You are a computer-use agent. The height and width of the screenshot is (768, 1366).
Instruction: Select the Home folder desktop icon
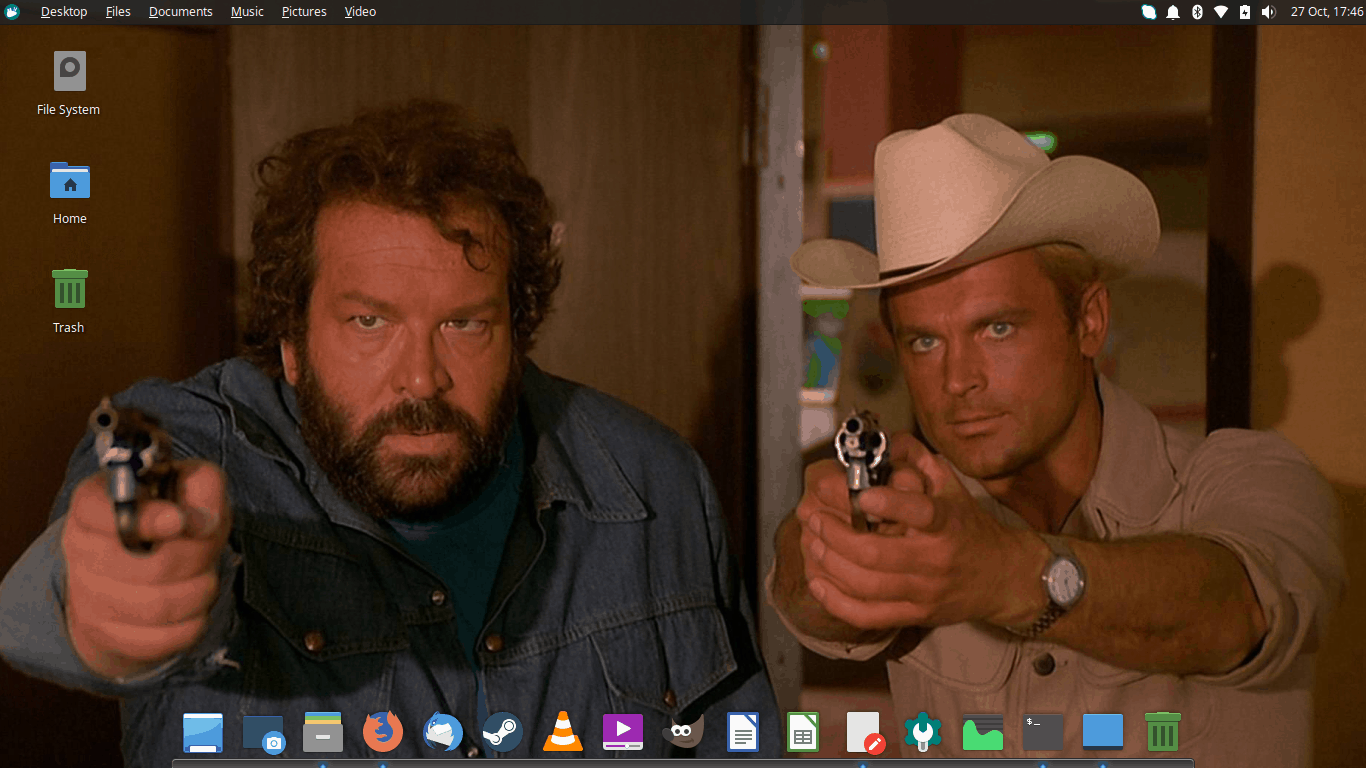(69, 181)
